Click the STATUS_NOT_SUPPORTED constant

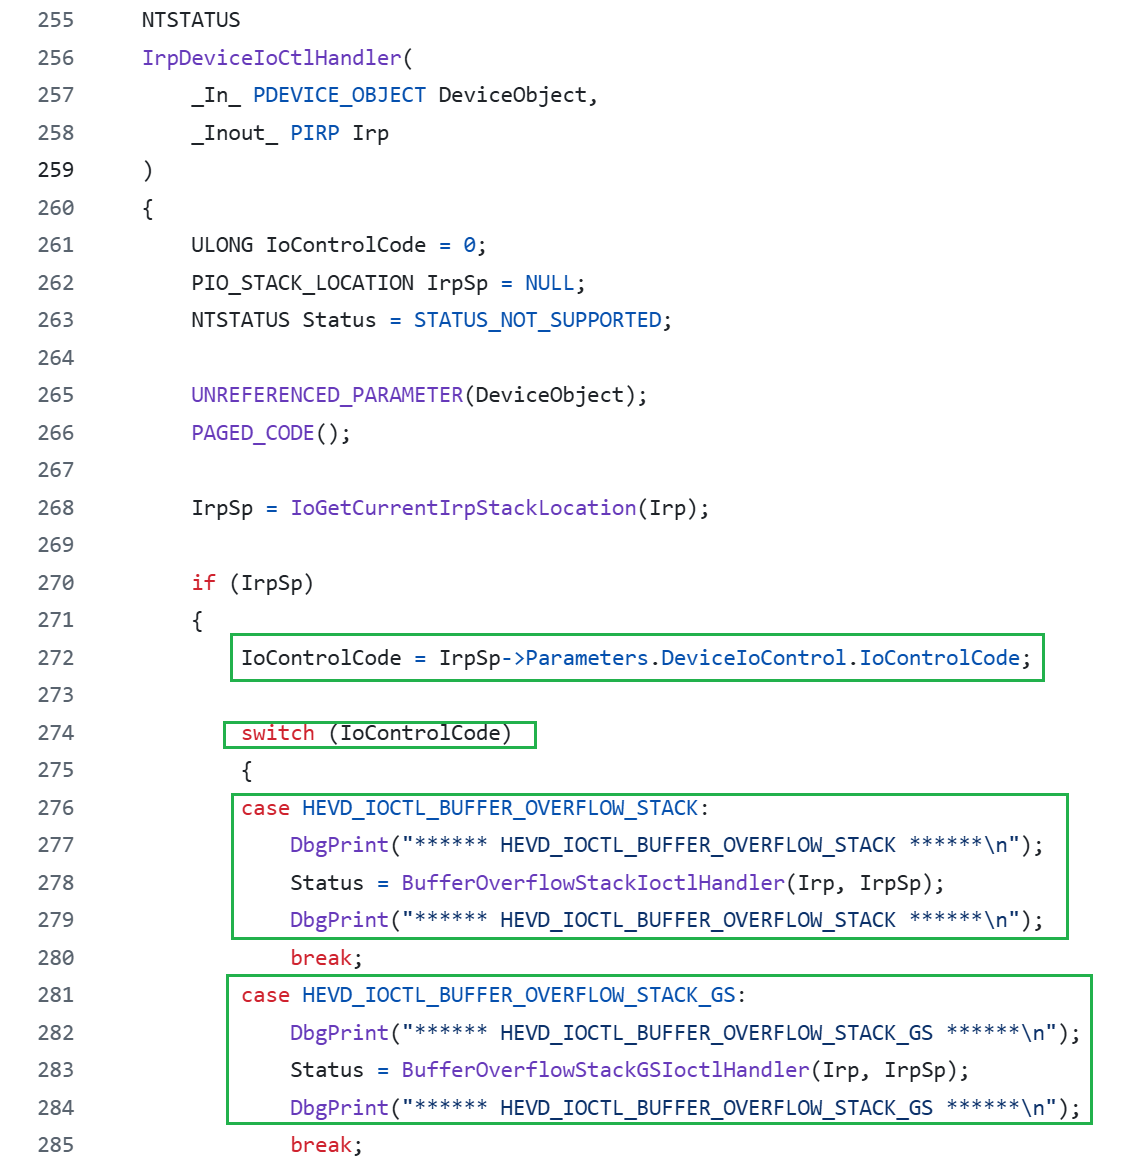(537, 320)
